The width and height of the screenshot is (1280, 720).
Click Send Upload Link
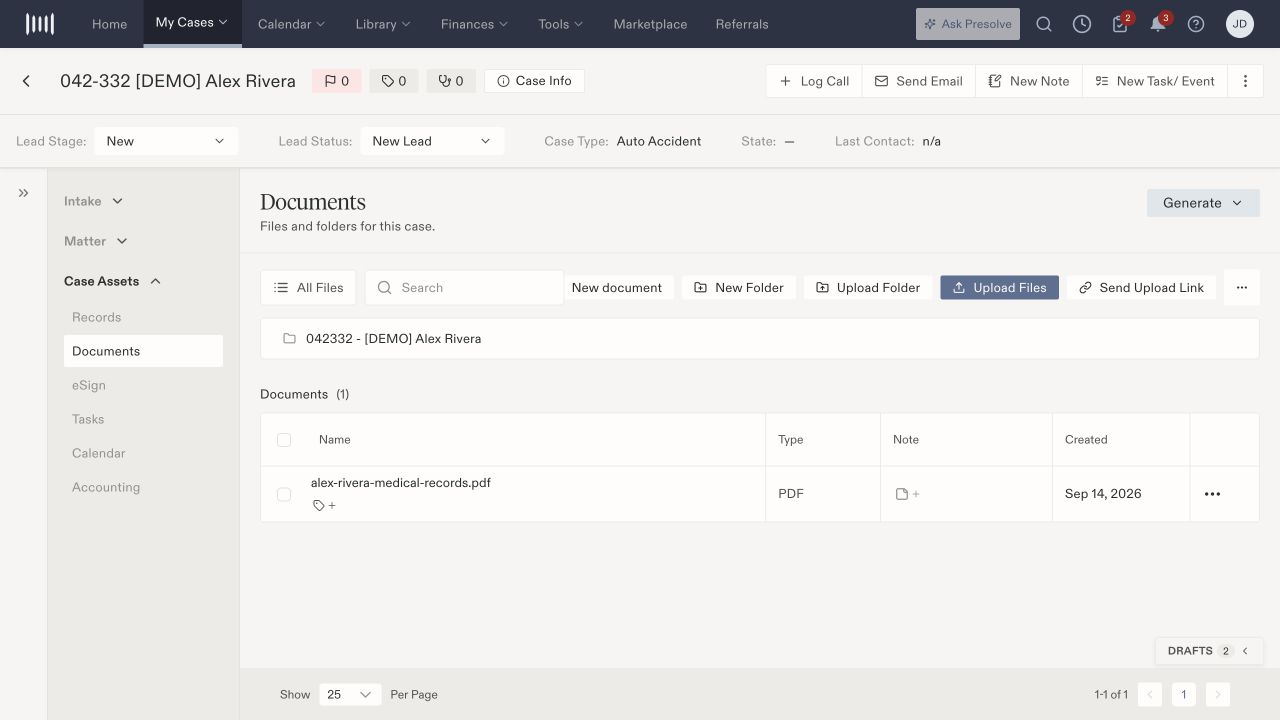click(1142, 287)
